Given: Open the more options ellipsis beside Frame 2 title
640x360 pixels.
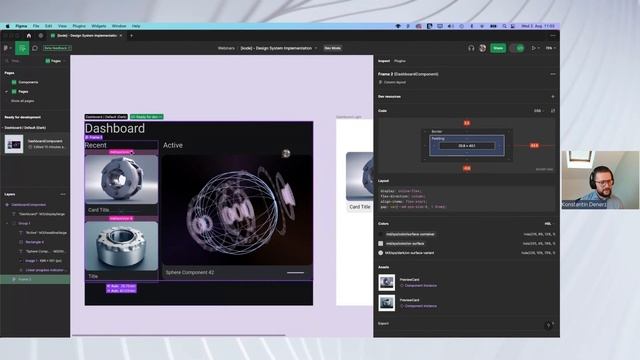Looking at the screenshot, I should click(x=553, y=74).
